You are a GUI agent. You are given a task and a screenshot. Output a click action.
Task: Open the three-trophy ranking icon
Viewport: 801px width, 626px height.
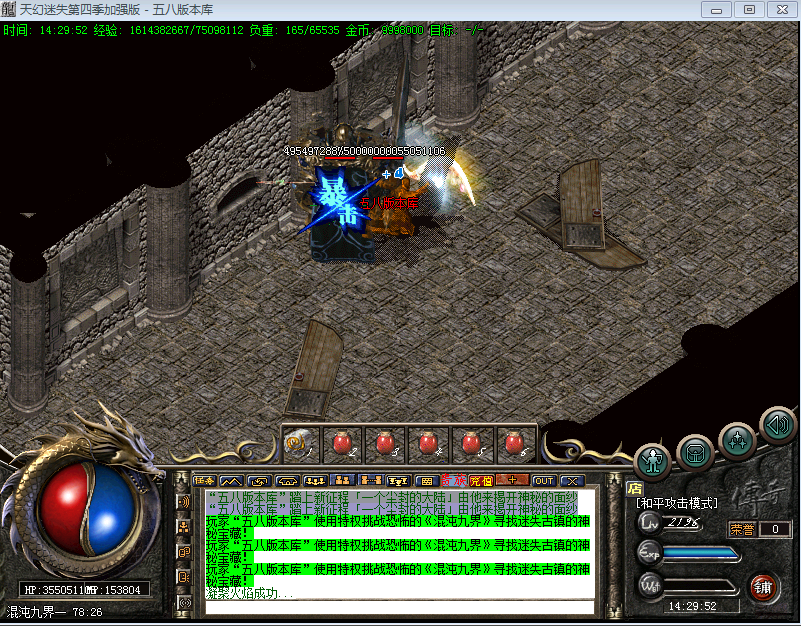pyautogui.click(x=398, y=481)
